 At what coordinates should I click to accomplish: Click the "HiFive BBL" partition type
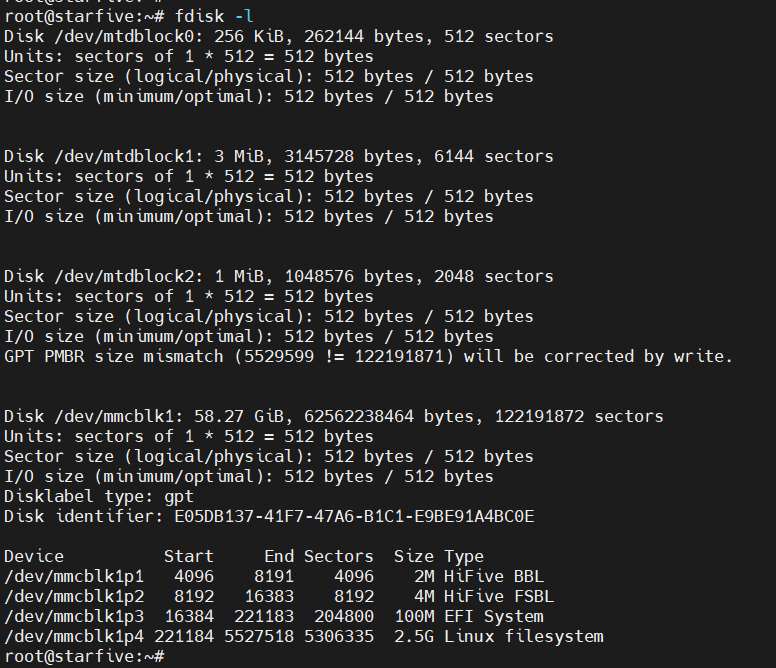click(x=494, y=576)
